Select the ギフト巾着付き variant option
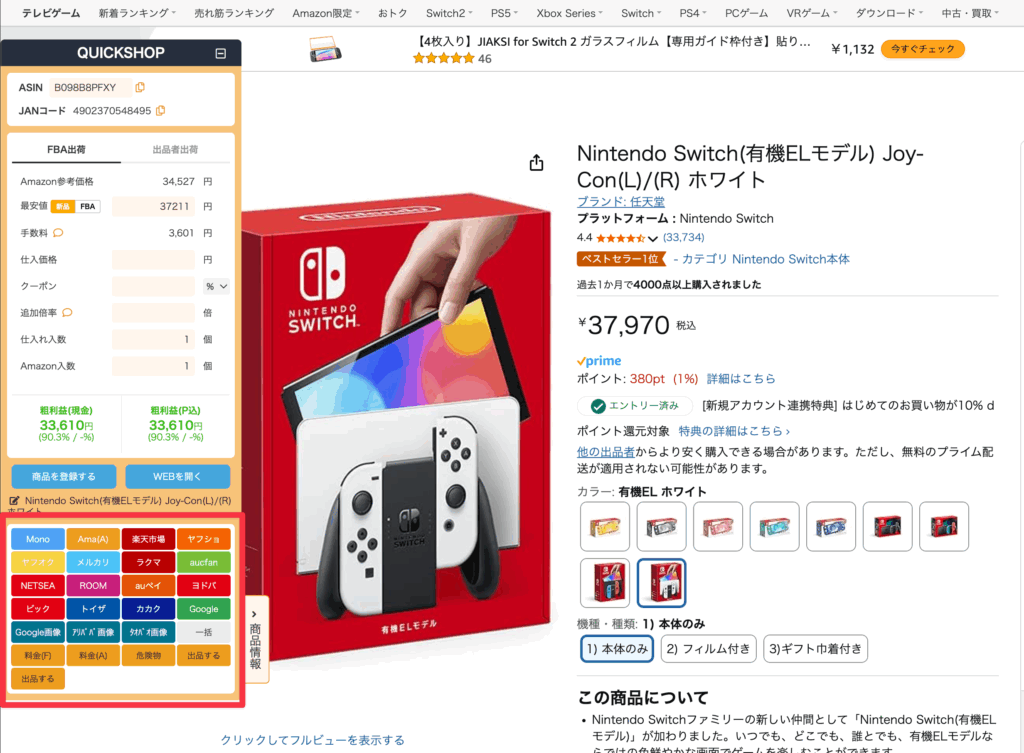Viewport: 1024px width, 753px height. click(815, 649)
